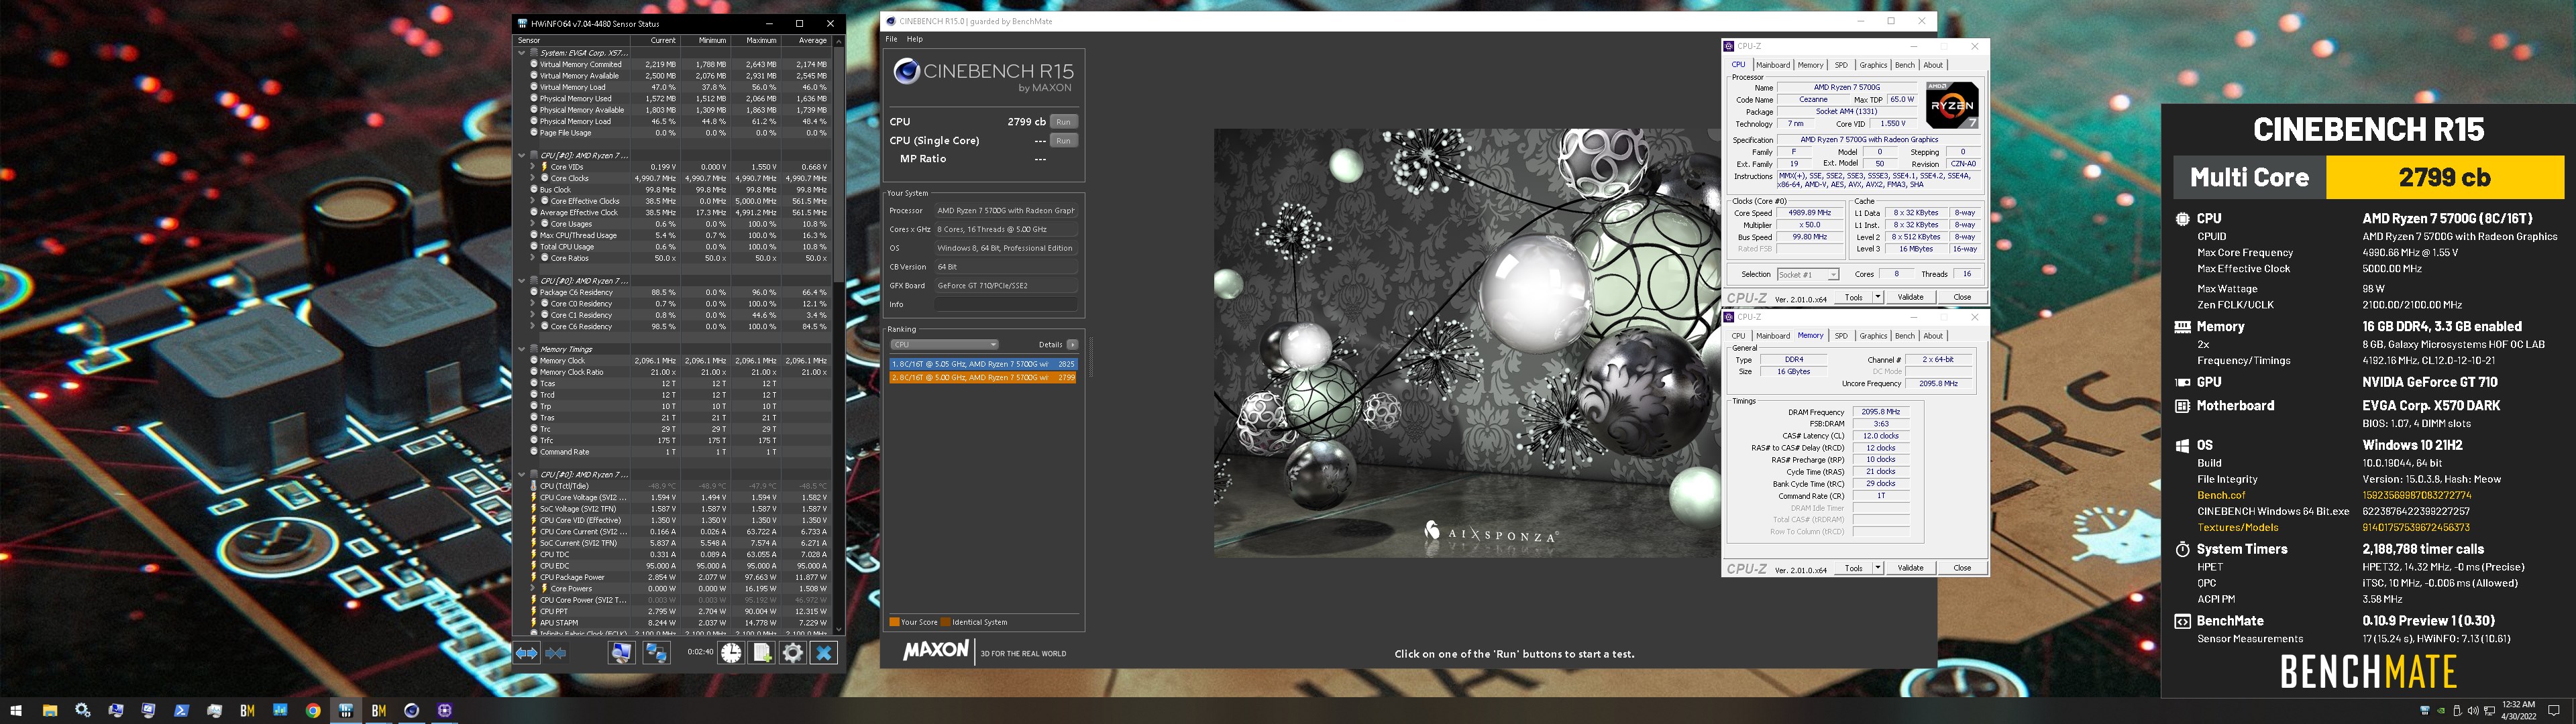Open the performance monitor graph taskbar icon
Viewport: 2576px width, 724px height.
[214, 711]
